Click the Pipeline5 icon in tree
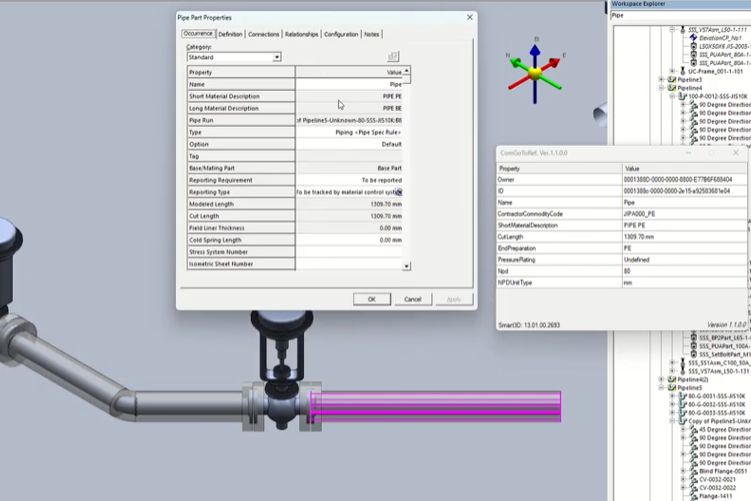 671,388
